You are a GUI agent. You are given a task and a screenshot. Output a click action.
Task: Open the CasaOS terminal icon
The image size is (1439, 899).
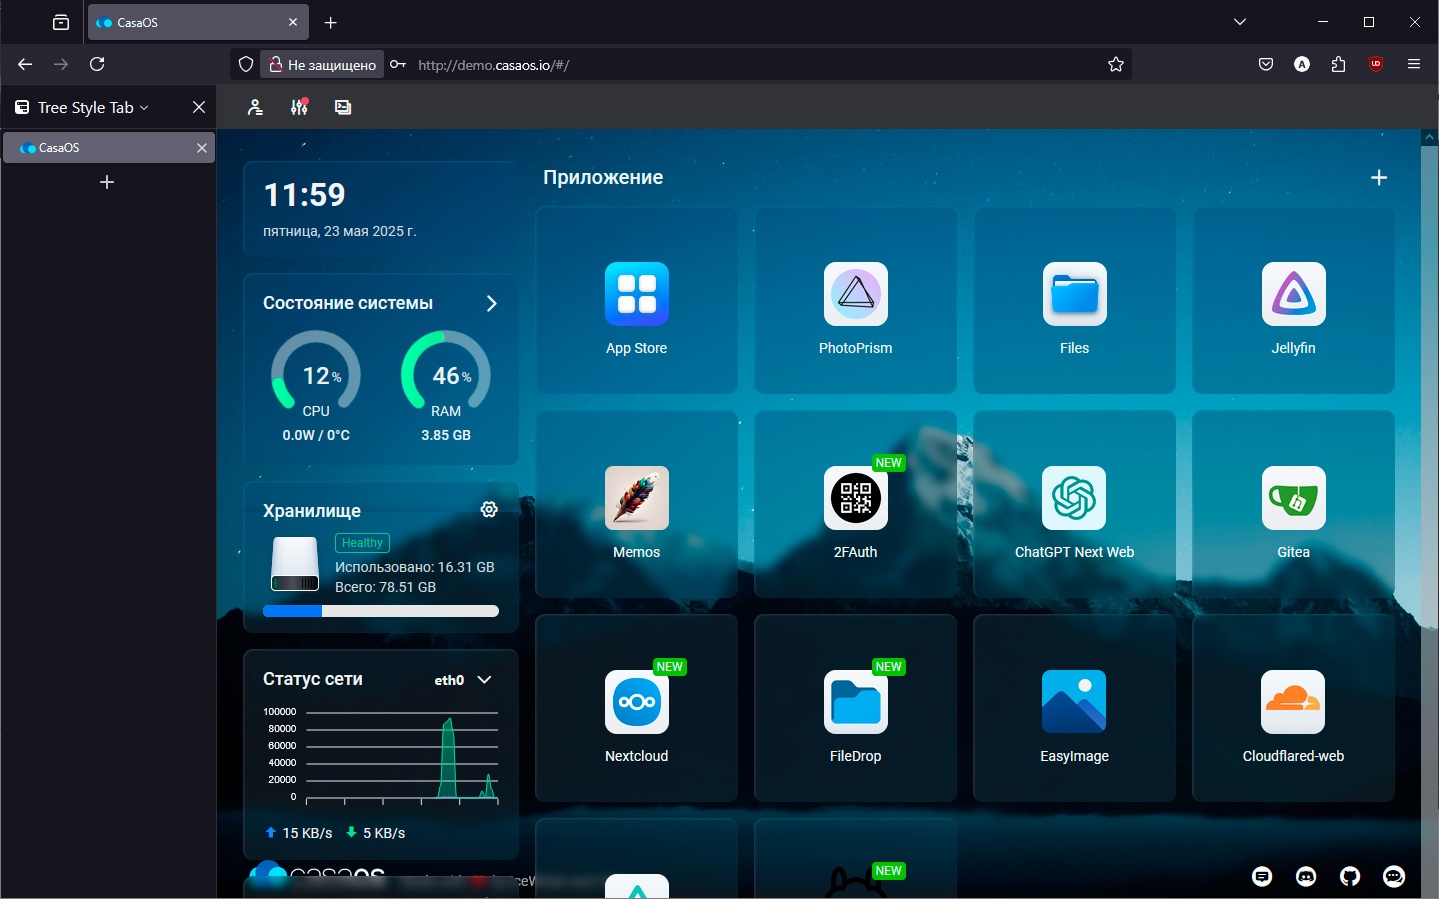click(x=343, y=107)
